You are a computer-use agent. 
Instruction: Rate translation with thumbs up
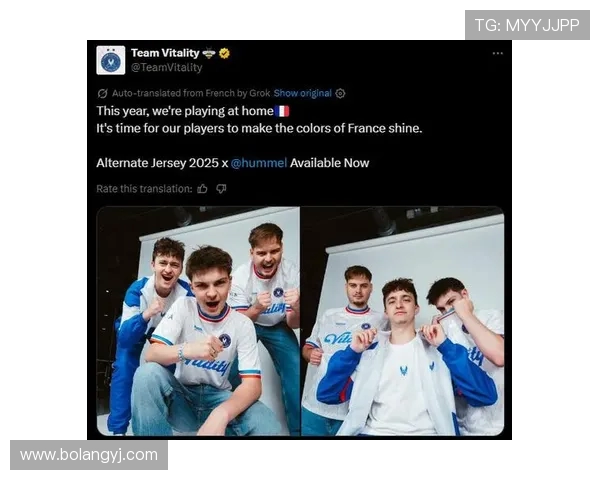203,188
